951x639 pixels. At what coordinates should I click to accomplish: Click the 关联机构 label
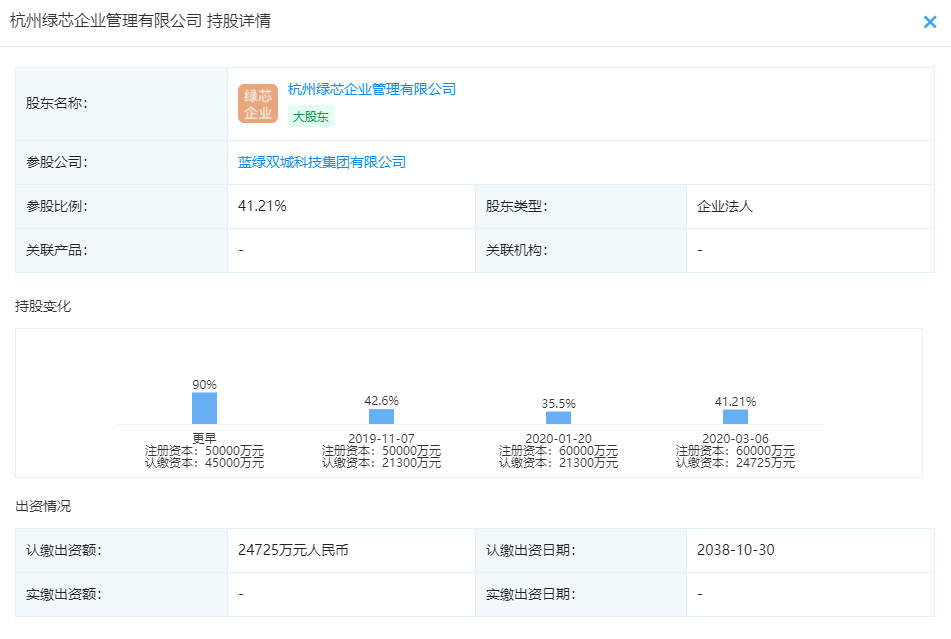517,250
